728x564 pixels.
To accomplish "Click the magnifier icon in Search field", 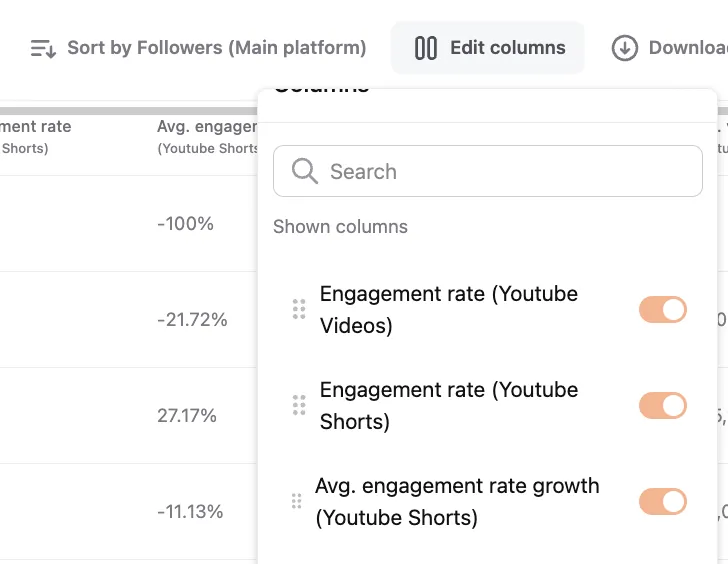I will (305, 171).
